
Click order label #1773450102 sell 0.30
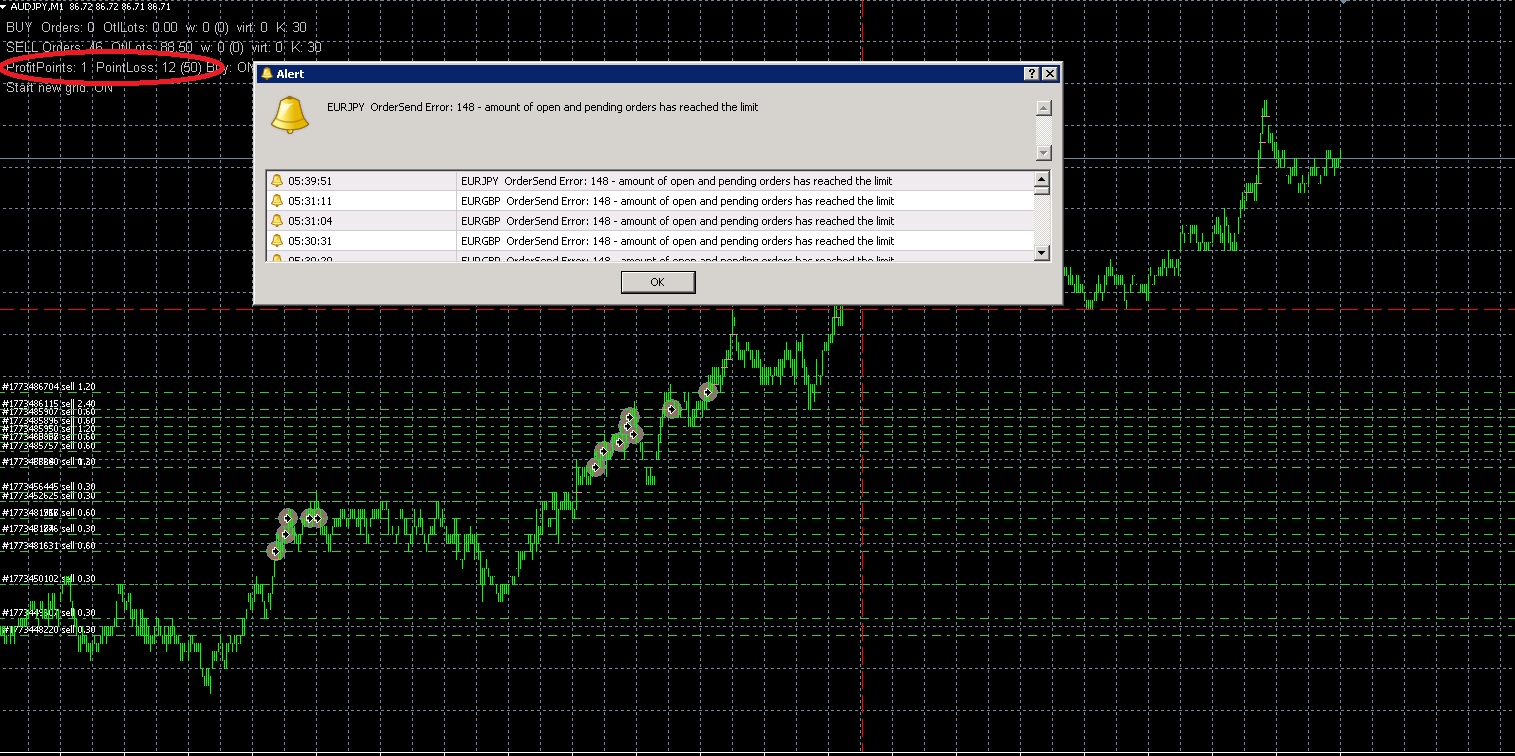[49, 579]
